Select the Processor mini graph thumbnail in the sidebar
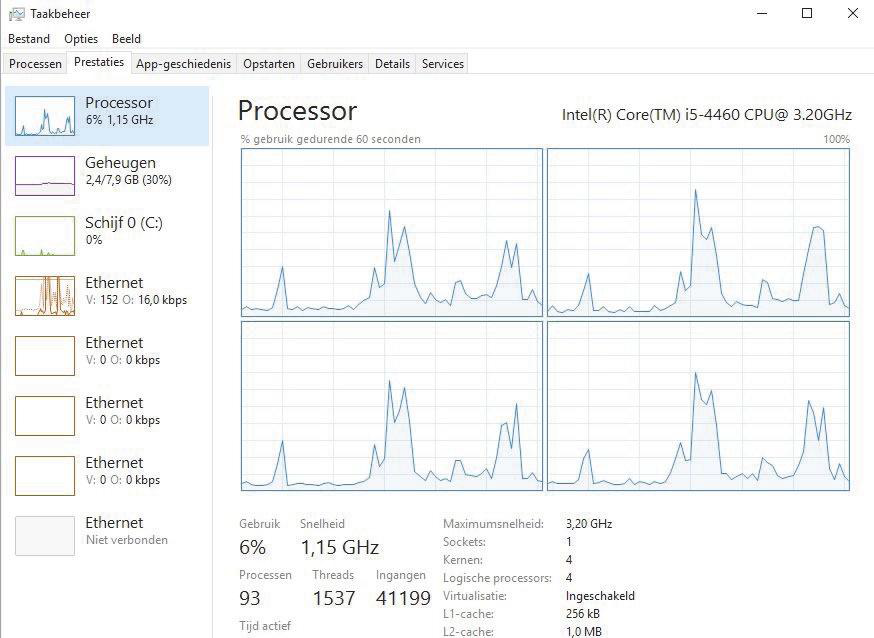Viewport: 874px width, 638px height. [x=45, y=116]
